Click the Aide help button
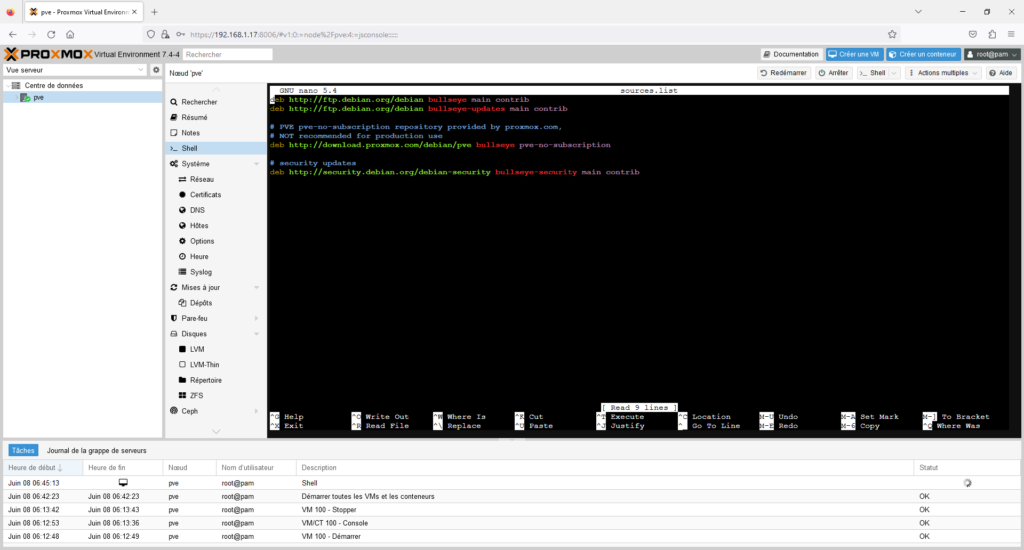The width and height of the screenshot is (1024, 550). click(1000, 73)
